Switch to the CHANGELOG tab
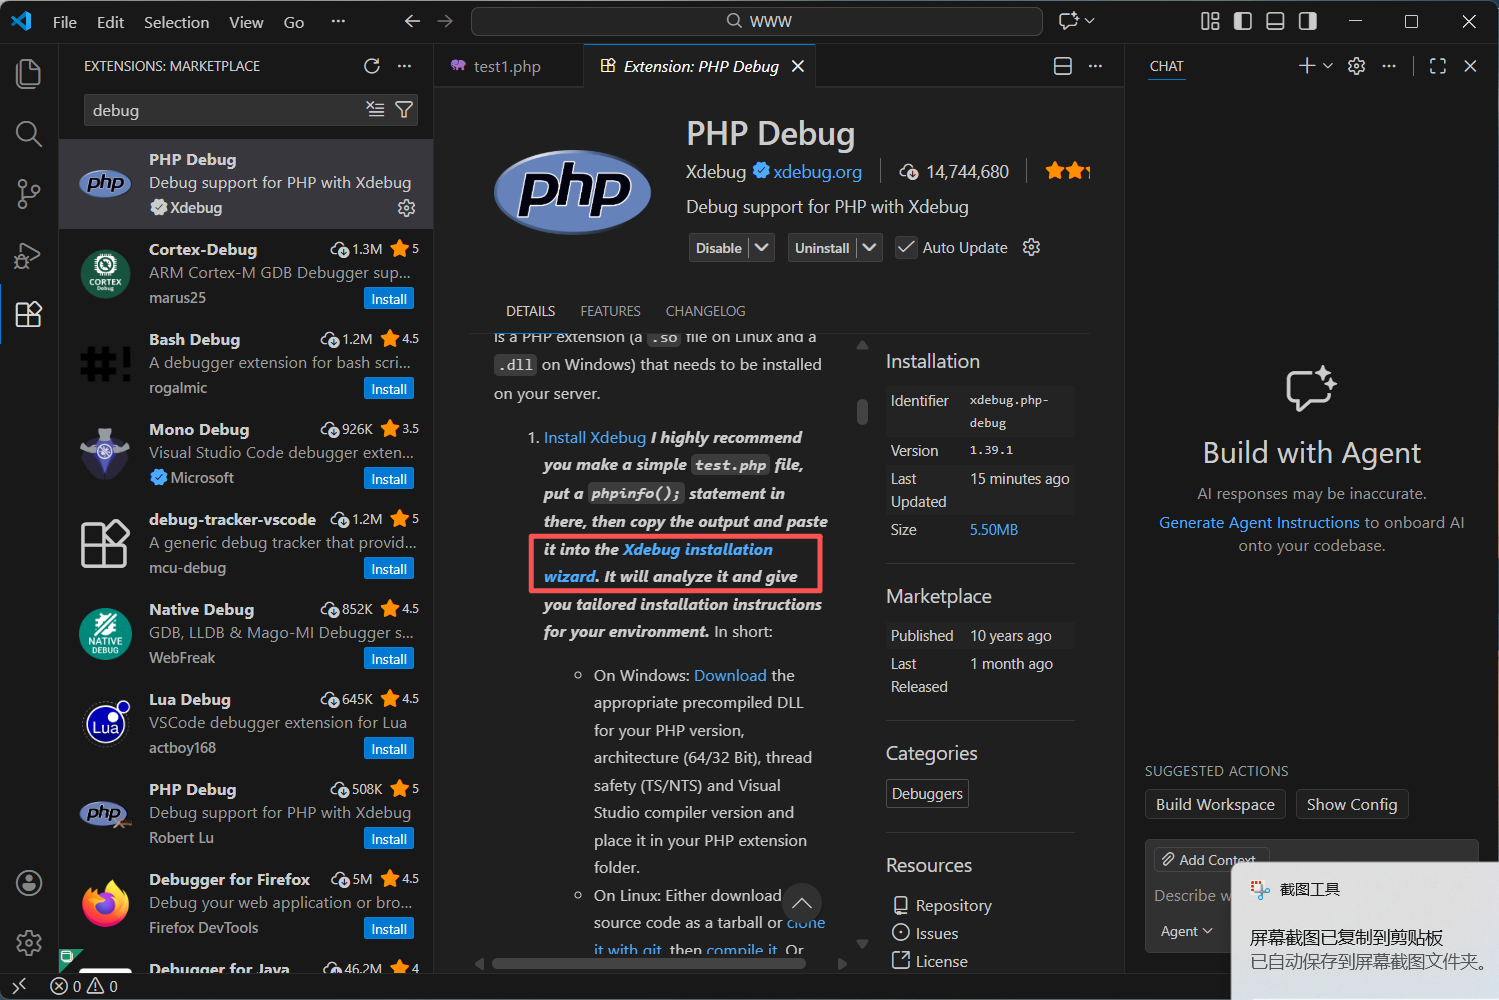 click(705, 311)
